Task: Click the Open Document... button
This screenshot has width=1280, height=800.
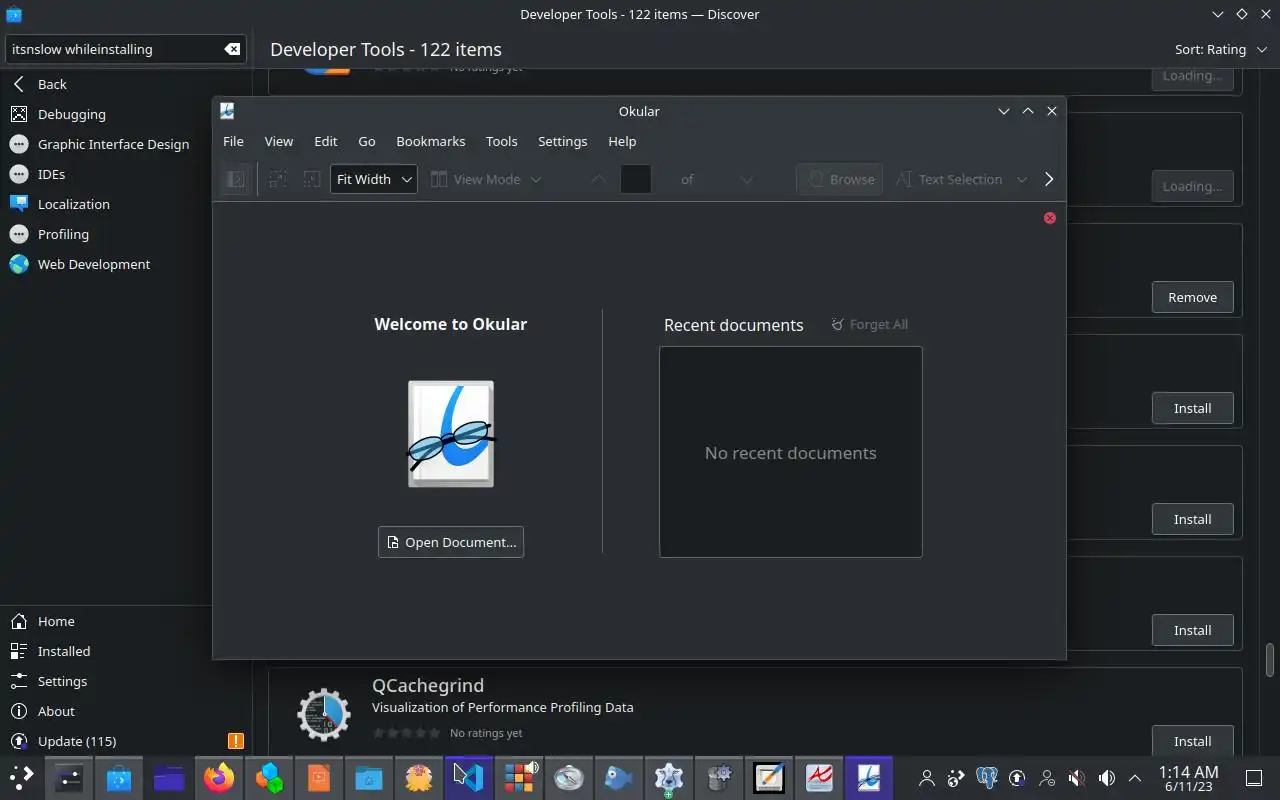Action: 451,542
